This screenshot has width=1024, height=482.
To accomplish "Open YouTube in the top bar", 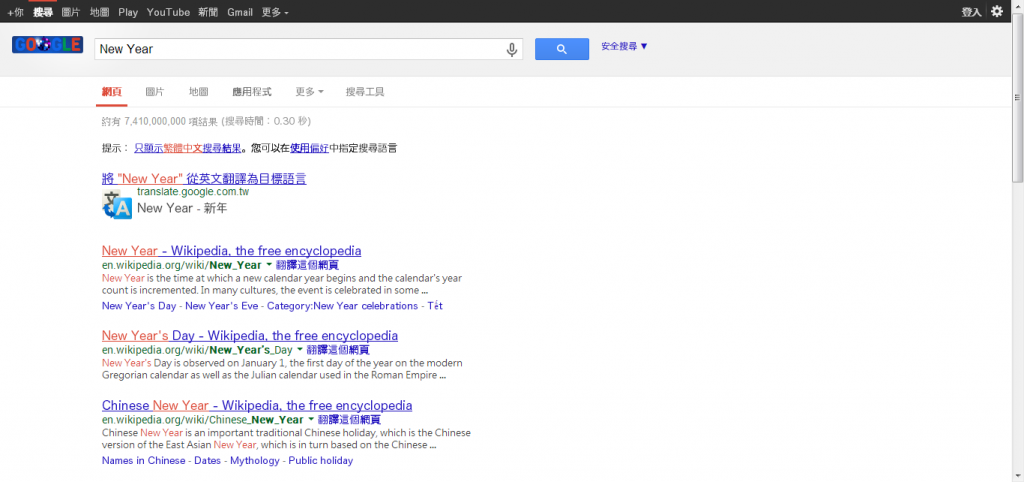I will point(168,12).
